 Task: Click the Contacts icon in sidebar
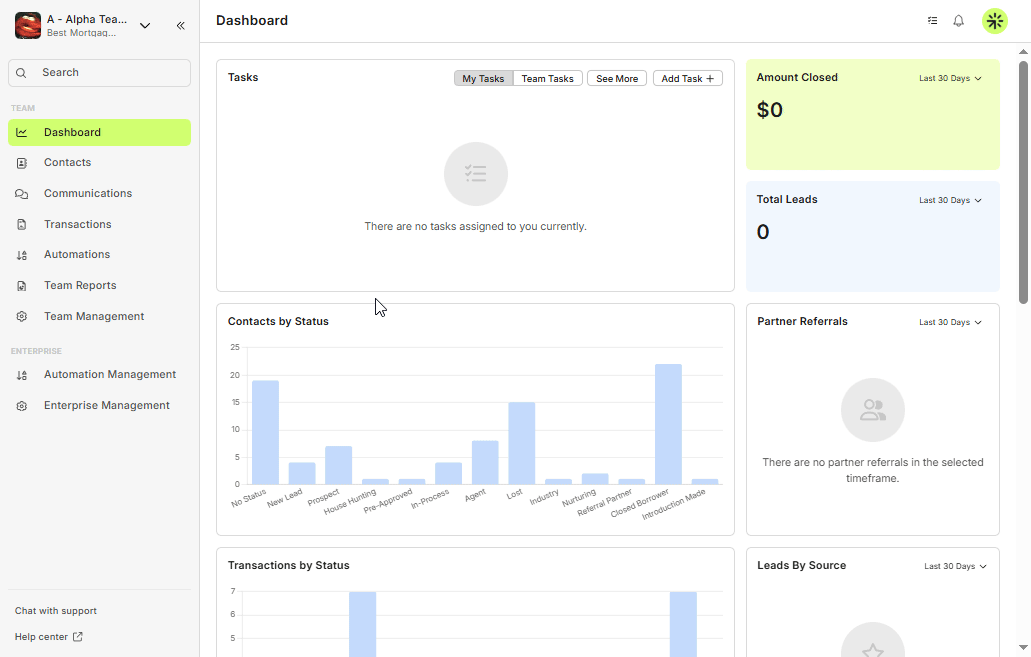[22, 163]
